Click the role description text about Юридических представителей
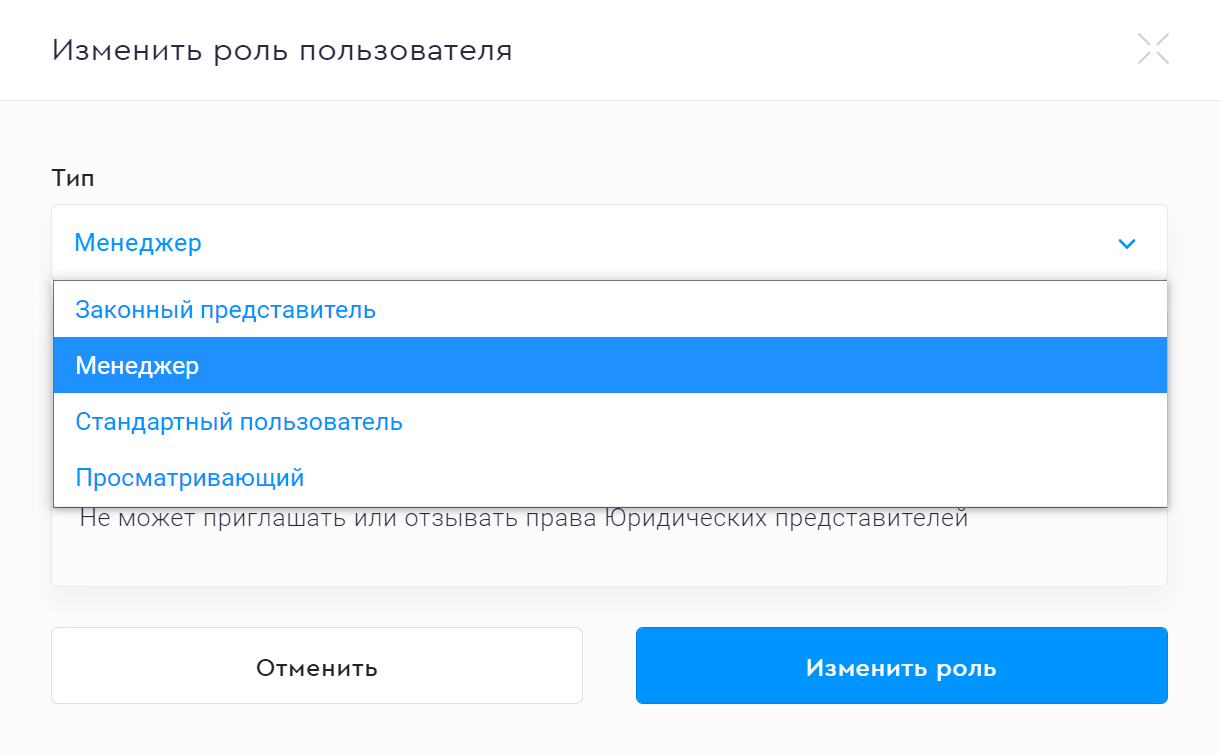The width and height of the screenshot is (1220, 754). click(x=523, y=520)
